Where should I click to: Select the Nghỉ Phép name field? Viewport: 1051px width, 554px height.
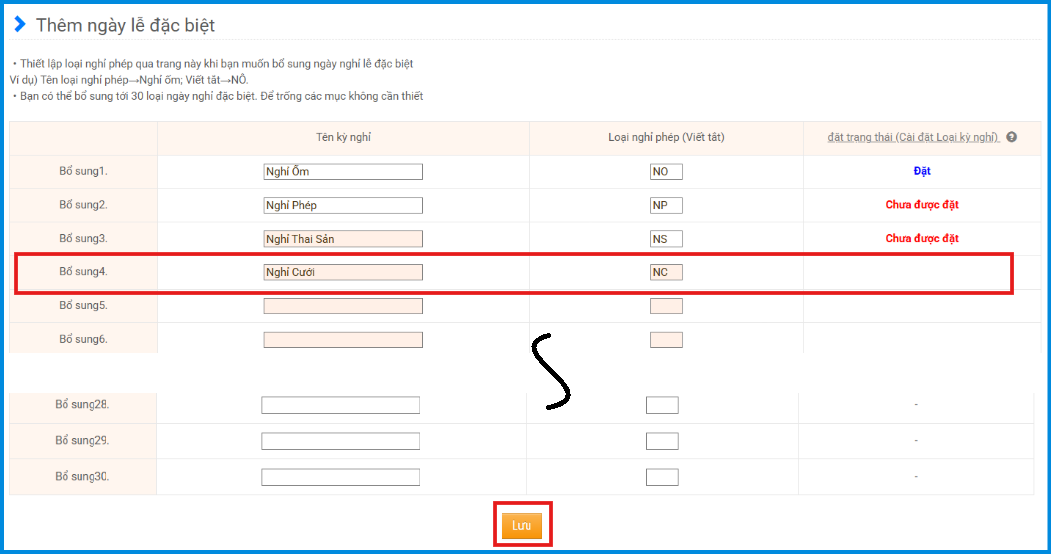point(343,206)
